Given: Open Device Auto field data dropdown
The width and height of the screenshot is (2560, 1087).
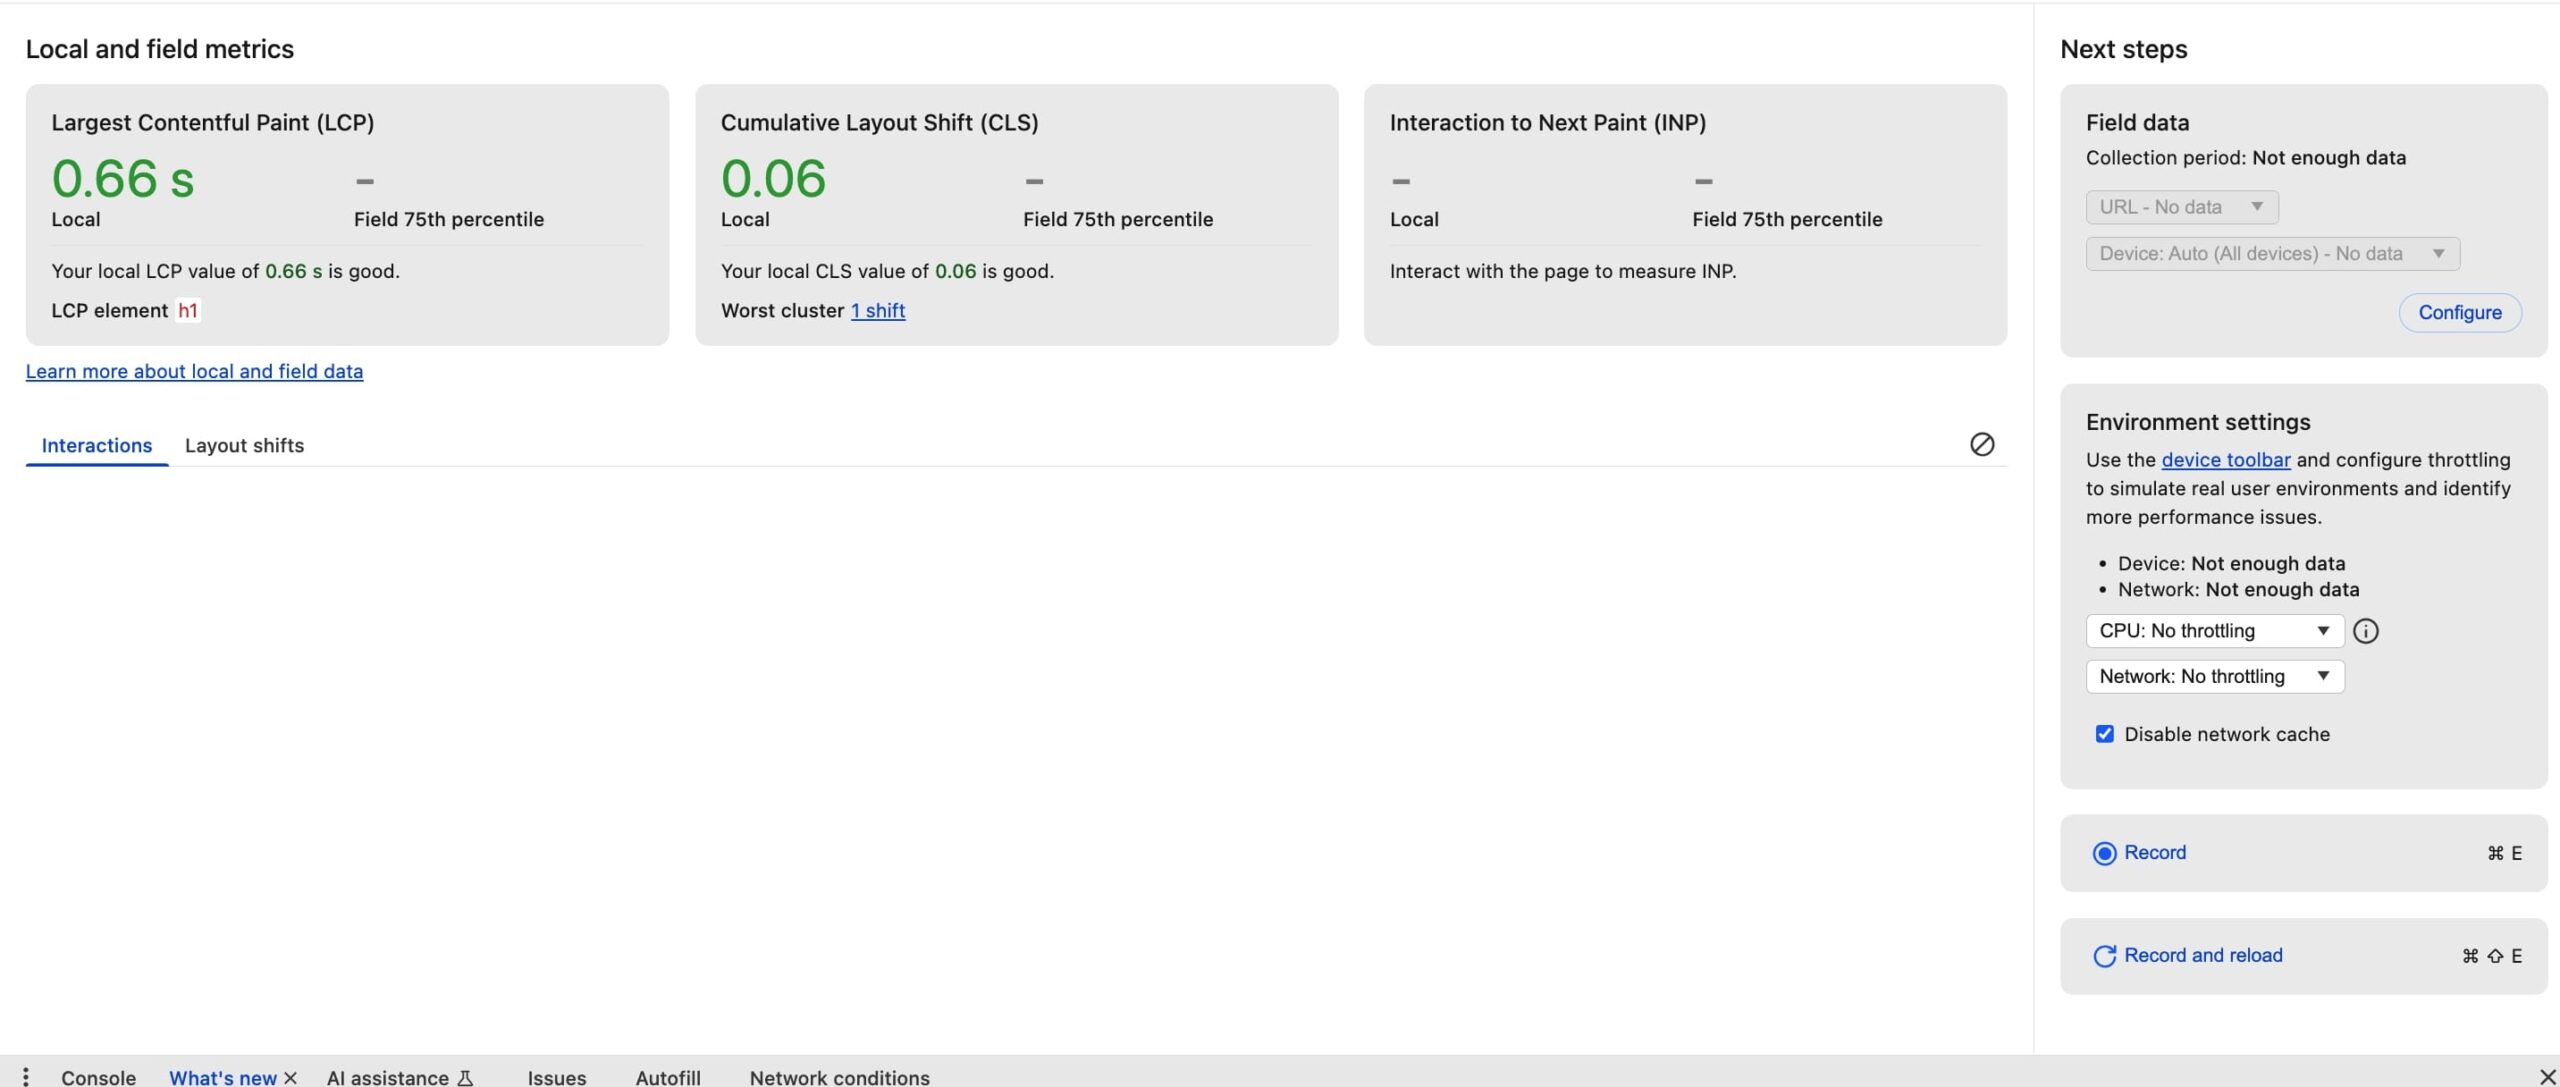Looking at the screenshot, I should point(2272,254).
